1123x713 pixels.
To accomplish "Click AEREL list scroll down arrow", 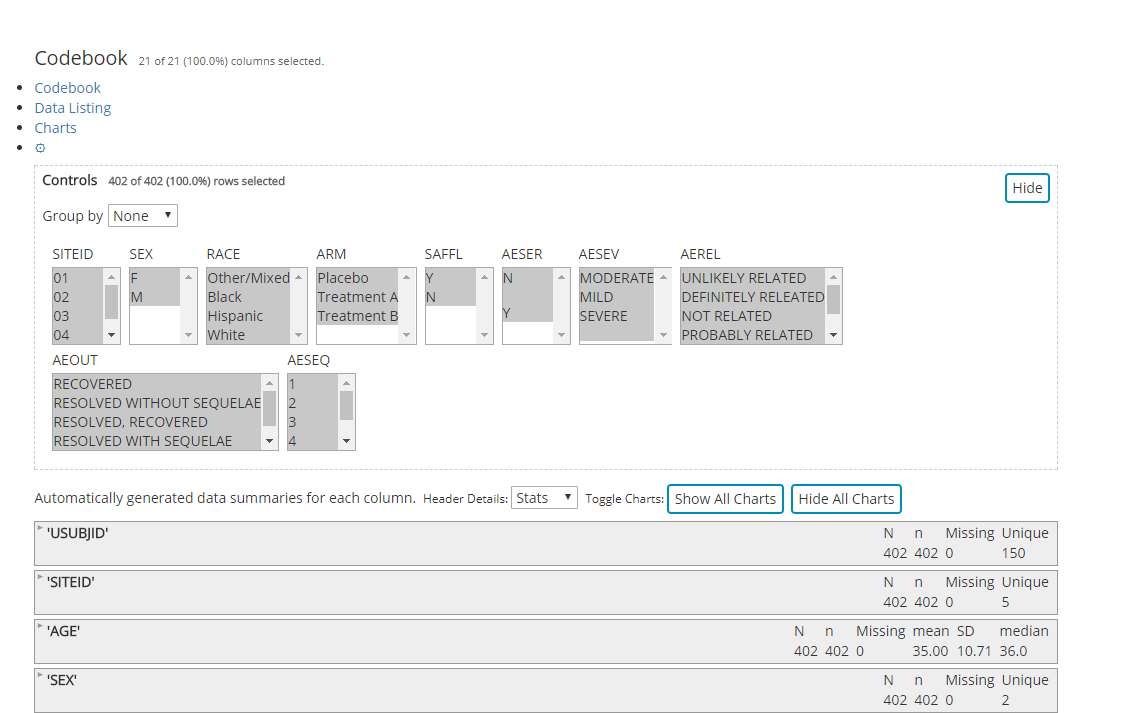I will (833, 335).
